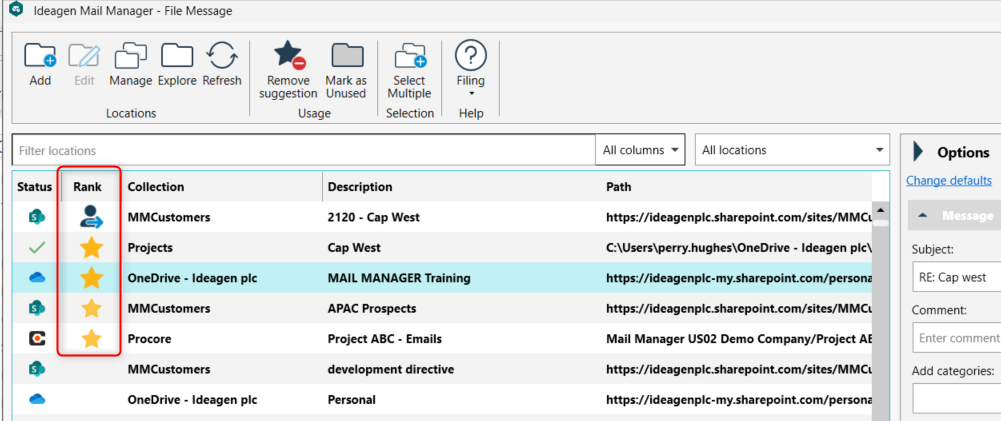Collapse the Message section in Options
The image size is (1001, 421).
click(x=921, y=216)
